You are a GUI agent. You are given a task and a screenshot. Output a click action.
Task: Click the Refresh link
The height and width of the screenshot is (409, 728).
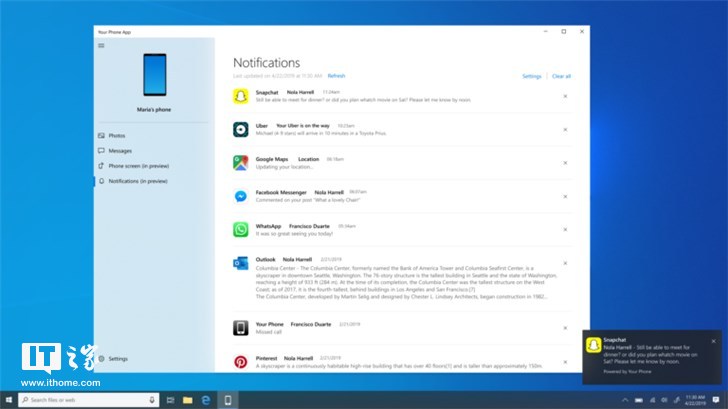pyautogui.click(x=336, y=76)
